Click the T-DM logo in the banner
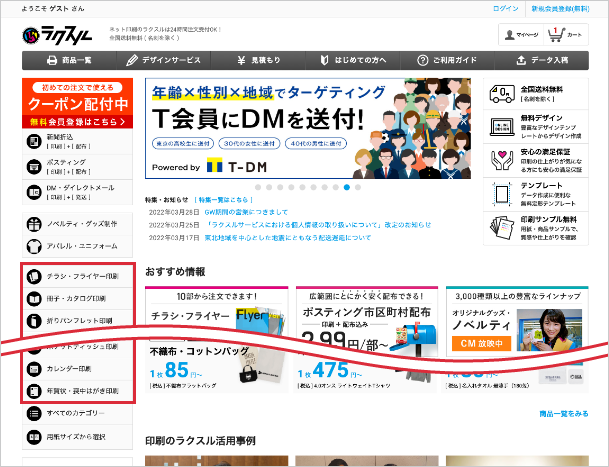This screenshot has height=467, width=609. pos(237,166)
